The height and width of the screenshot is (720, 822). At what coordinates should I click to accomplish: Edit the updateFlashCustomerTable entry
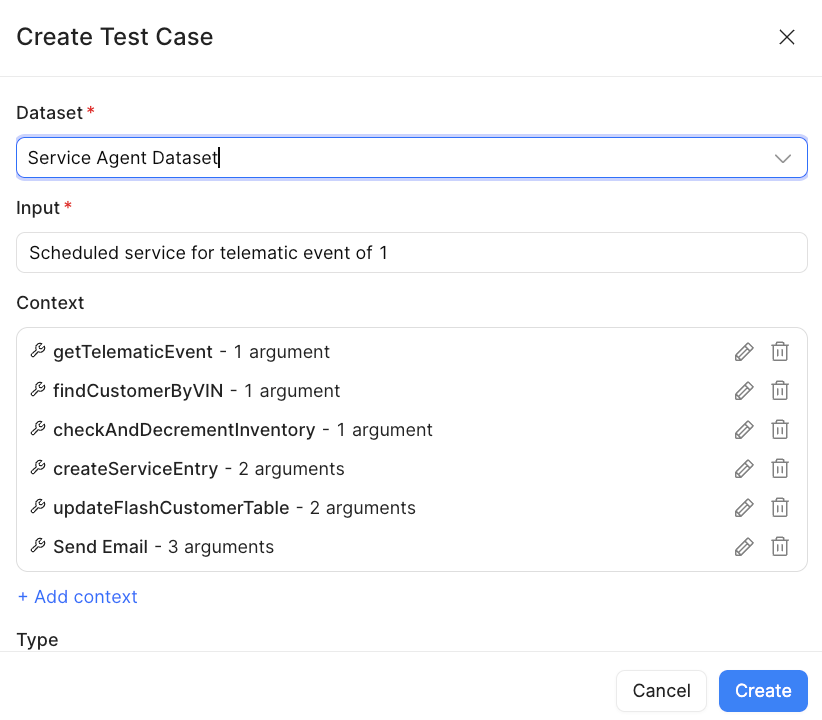coord(743,508)
